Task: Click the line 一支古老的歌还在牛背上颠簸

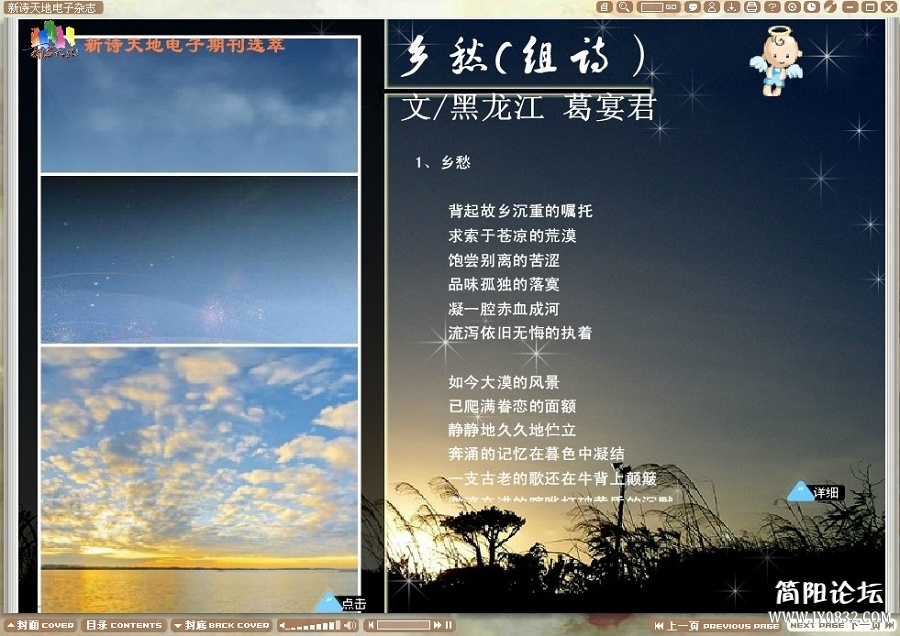Action: click(553, 478)
